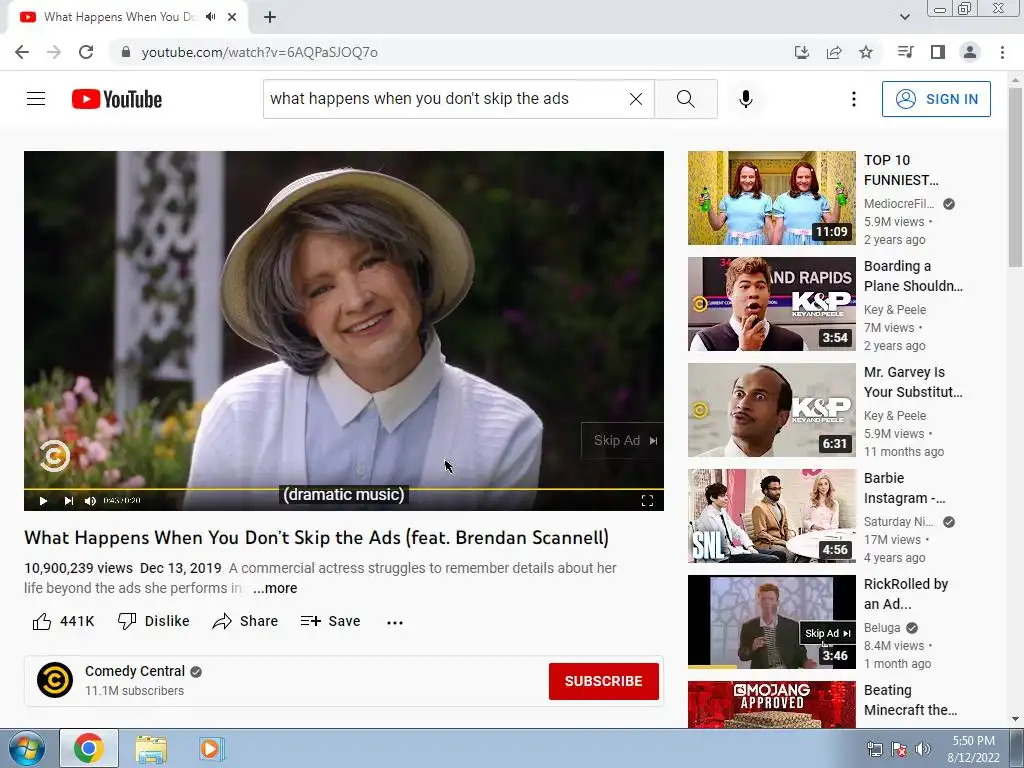Enter full screen mode in the player
This screenshot has height=768, width=1024.
click(647, 501)
